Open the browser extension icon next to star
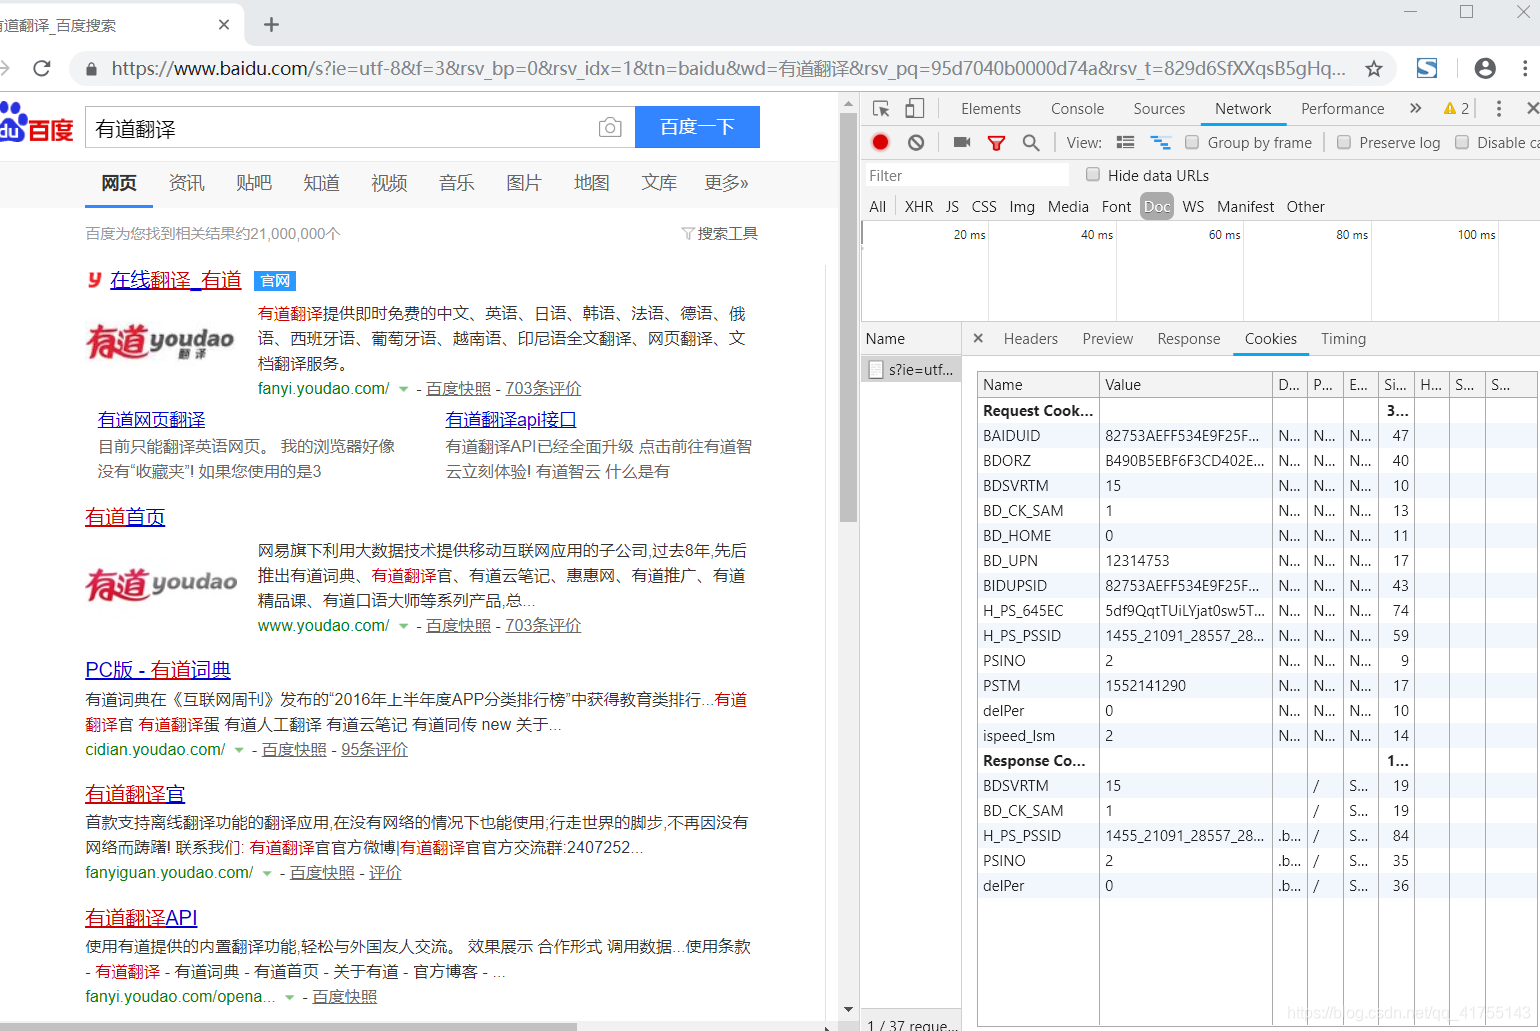This screenshot has width=1540, height=1031. tap(1427, 68)
